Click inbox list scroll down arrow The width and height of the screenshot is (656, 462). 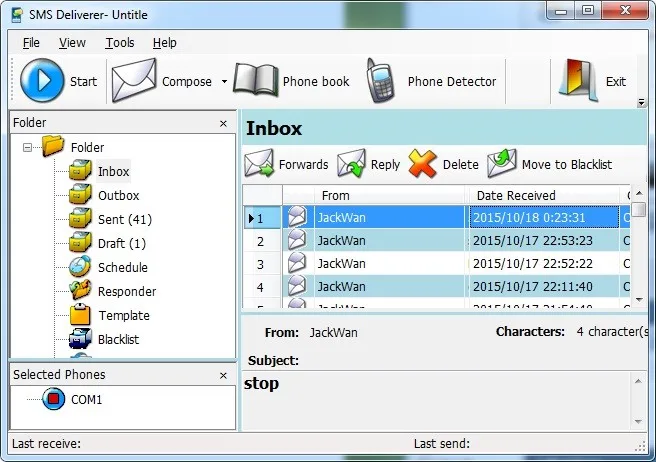point(639,300)
